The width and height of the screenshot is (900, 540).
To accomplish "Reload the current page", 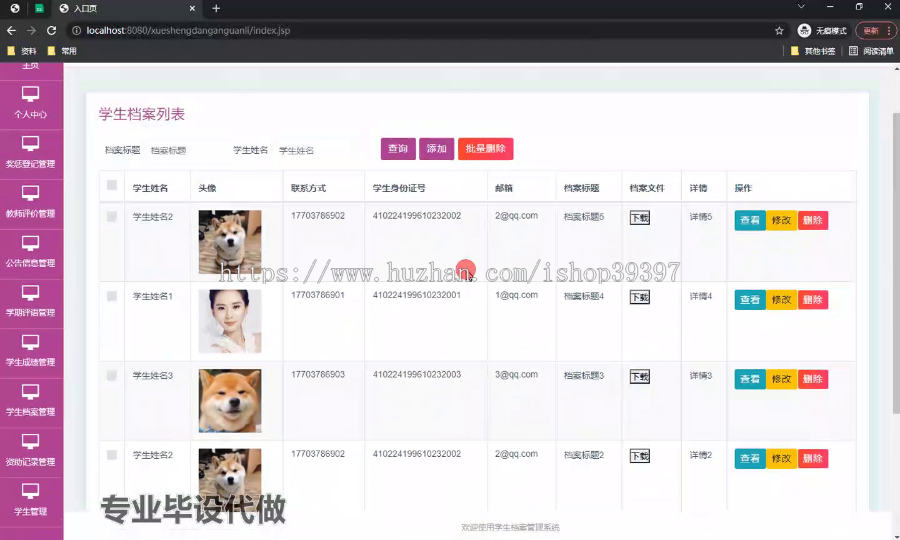I will pos(52,30).
